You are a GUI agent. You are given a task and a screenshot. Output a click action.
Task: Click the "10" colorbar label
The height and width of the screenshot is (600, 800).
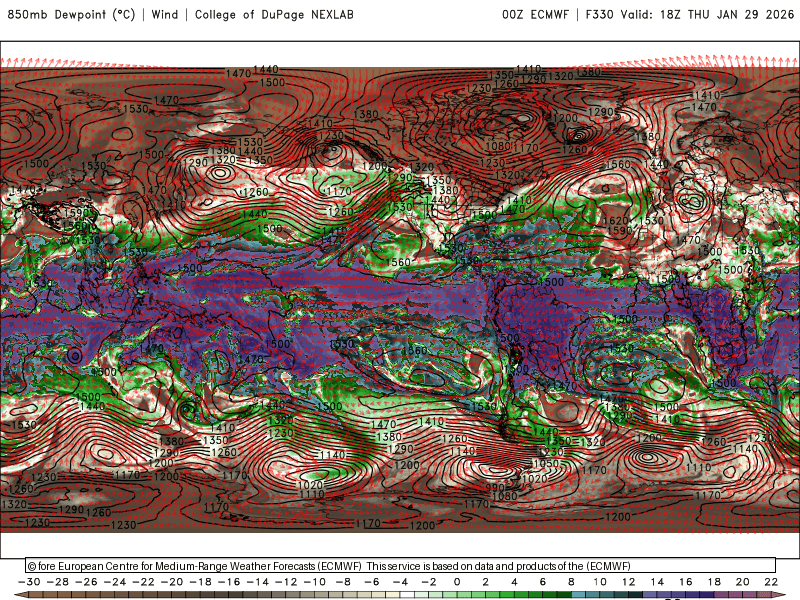600,582
